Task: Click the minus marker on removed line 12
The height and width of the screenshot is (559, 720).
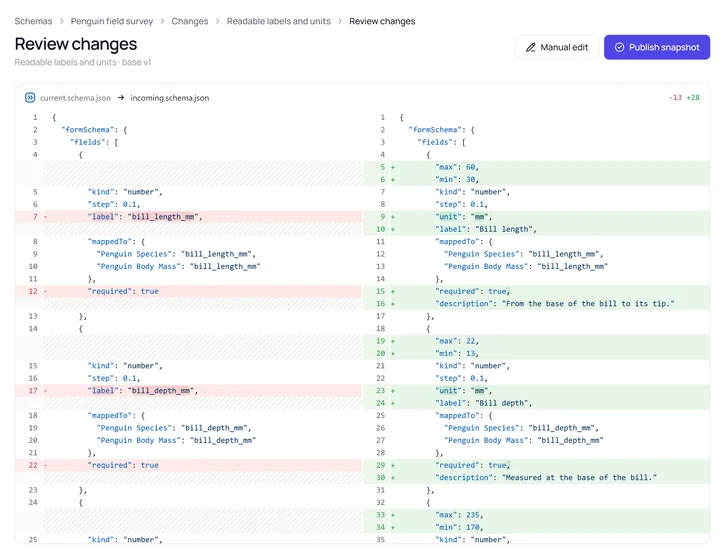Action: click(x=45, y=291)
